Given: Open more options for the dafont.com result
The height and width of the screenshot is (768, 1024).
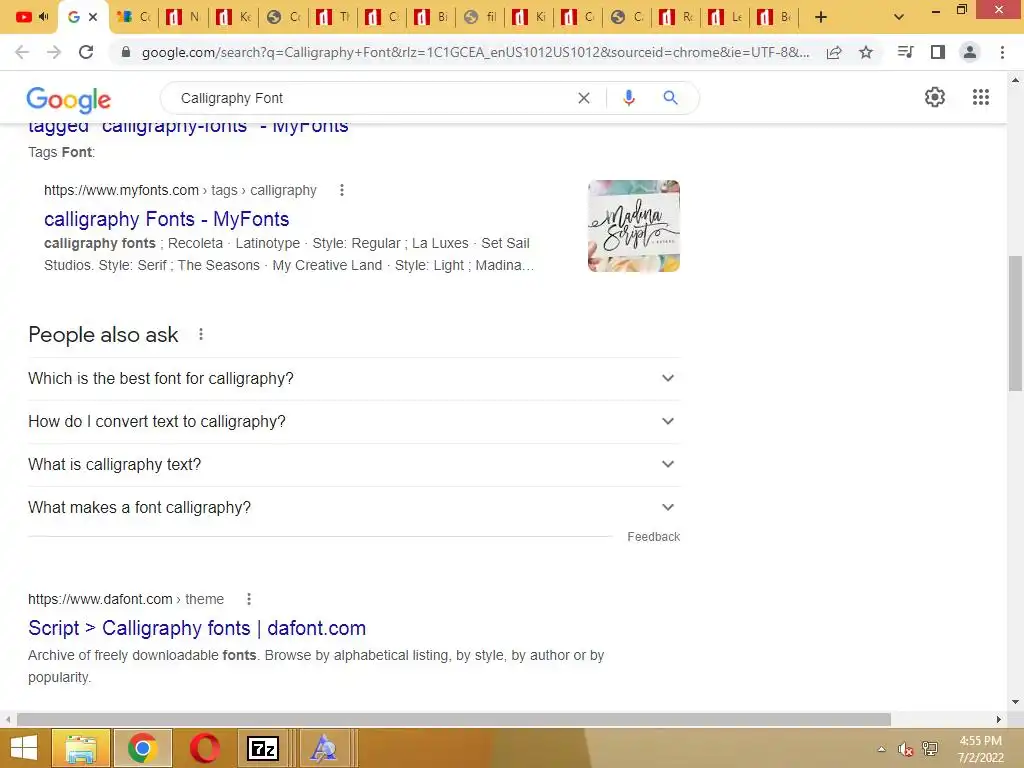Looking at the screenshot, I should click(x=249, y=599).
